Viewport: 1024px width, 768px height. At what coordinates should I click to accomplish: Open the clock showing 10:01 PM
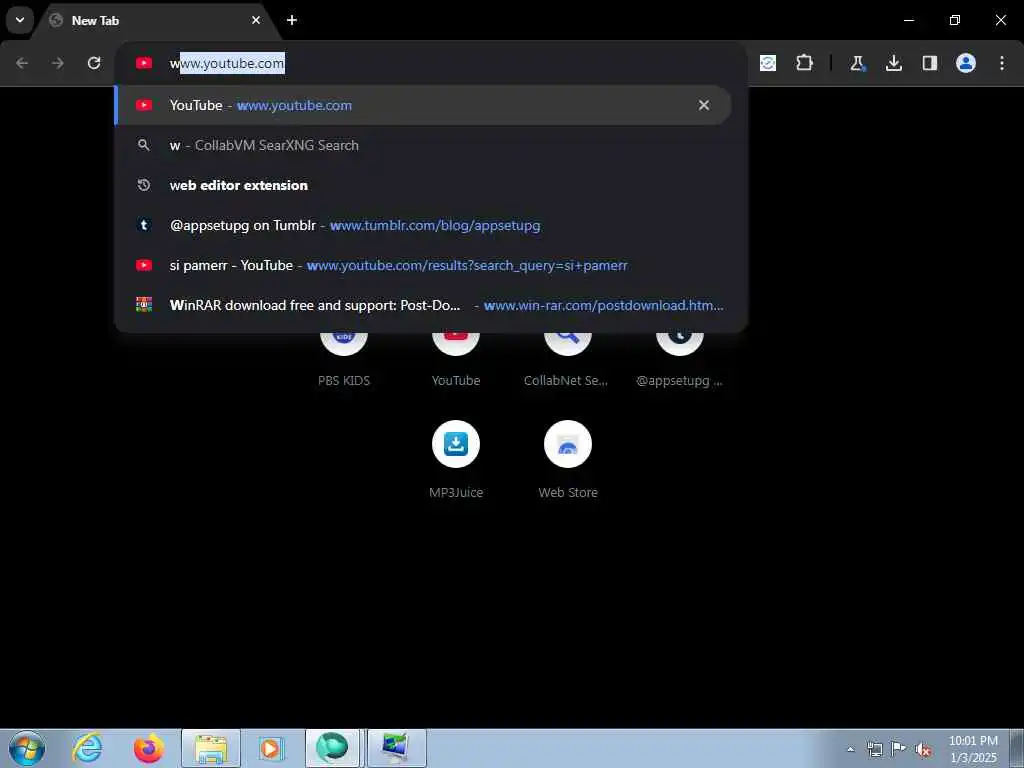[973, 749]
